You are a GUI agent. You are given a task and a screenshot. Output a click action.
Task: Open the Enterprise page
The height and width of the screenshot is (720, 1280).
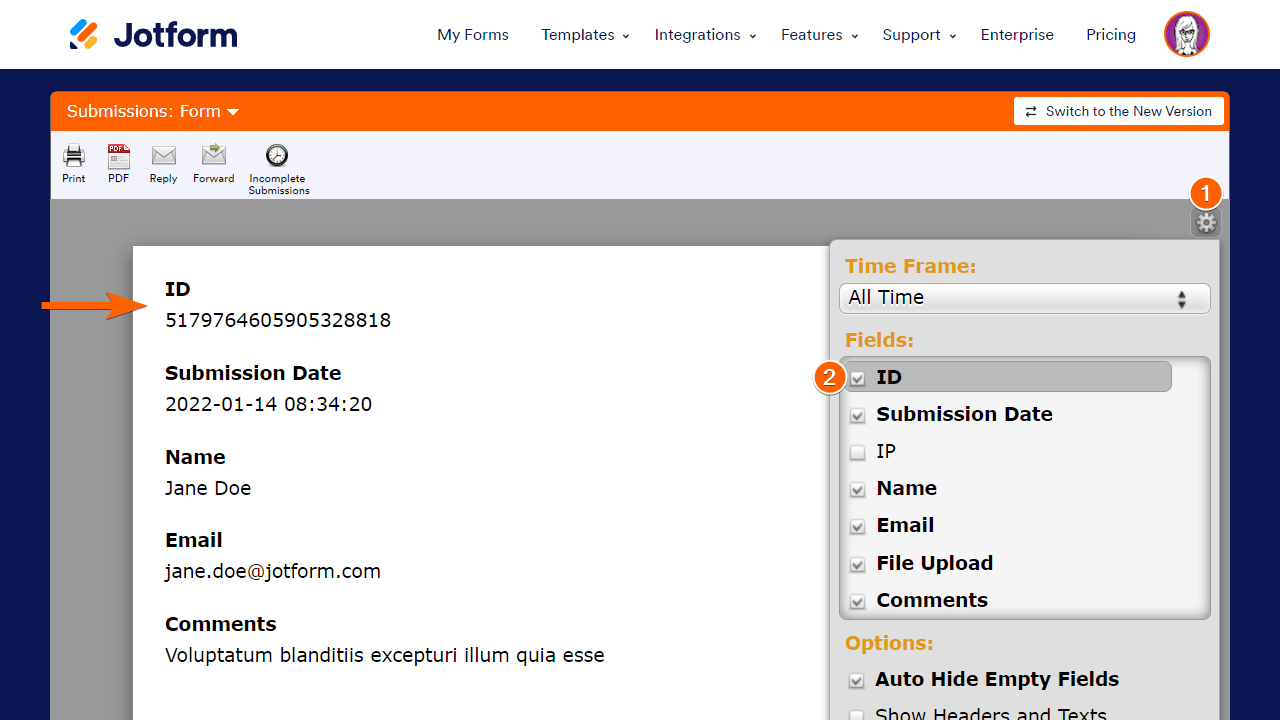pos(1017,35)
